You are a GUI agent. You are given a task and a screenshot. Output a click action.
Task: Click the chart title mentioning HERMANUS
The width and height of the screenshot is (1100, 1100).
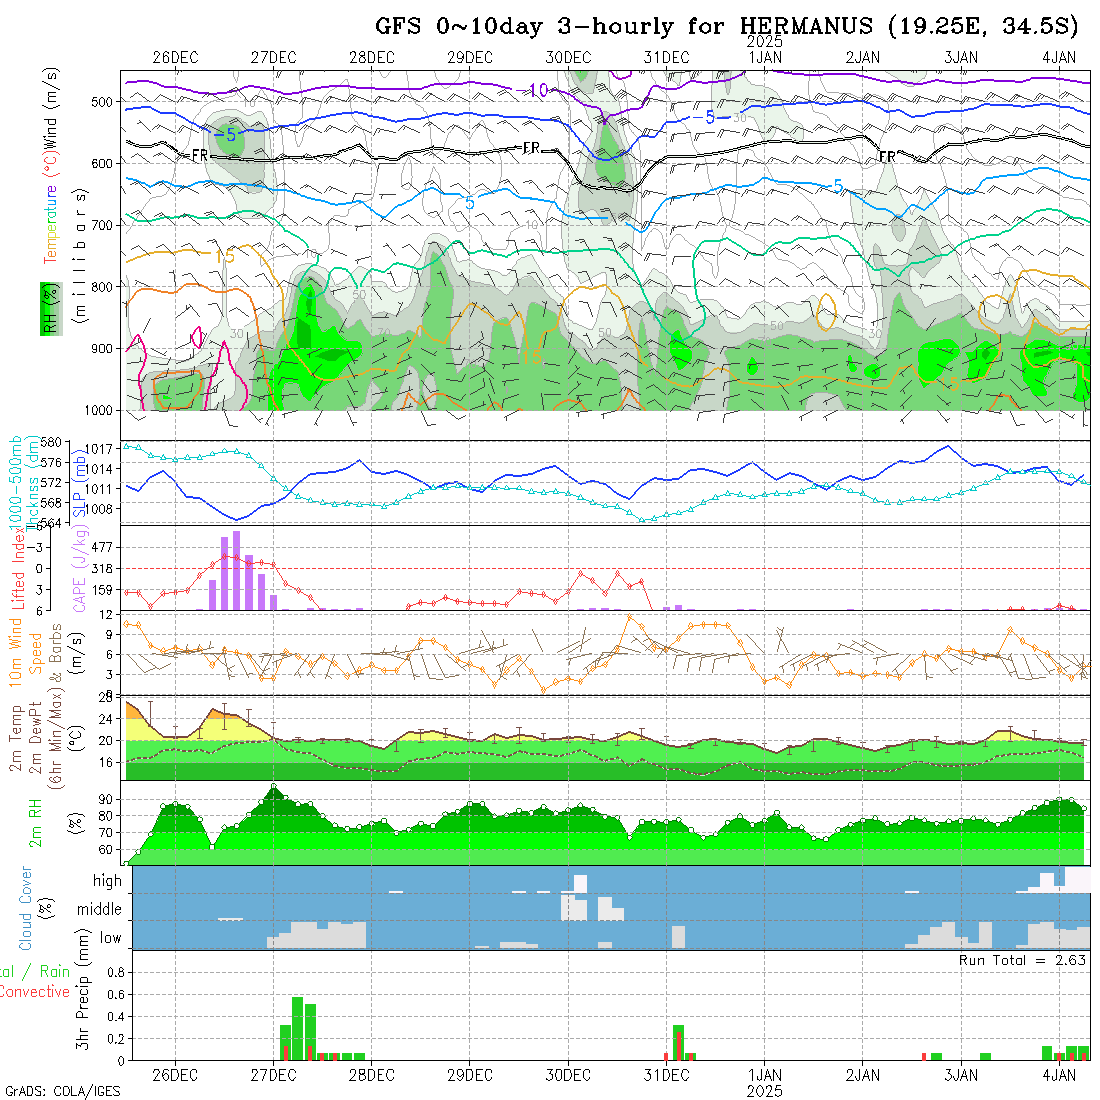pos(726,27)
